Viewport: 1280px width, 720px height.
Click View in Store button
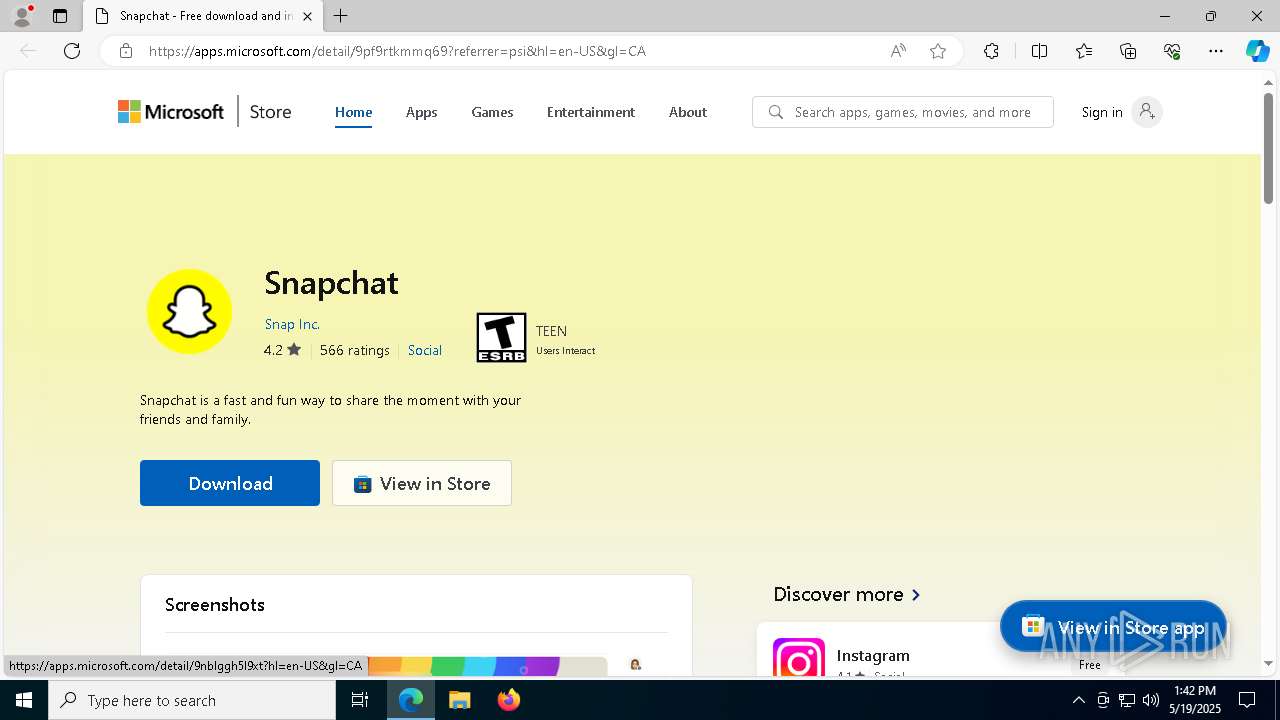(422, 483)
